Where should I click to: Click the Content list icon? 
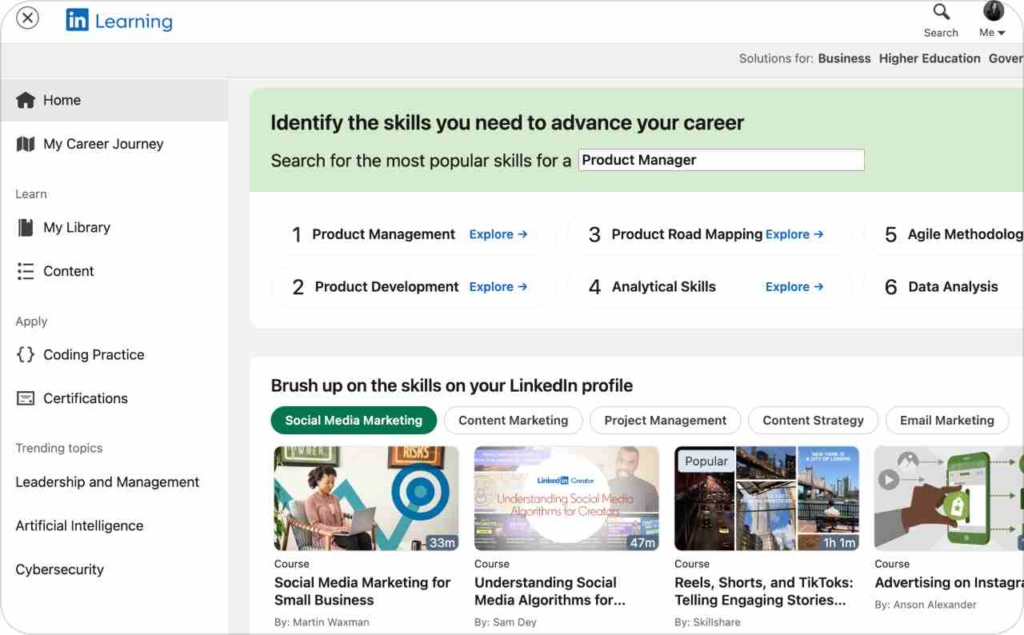25,271
